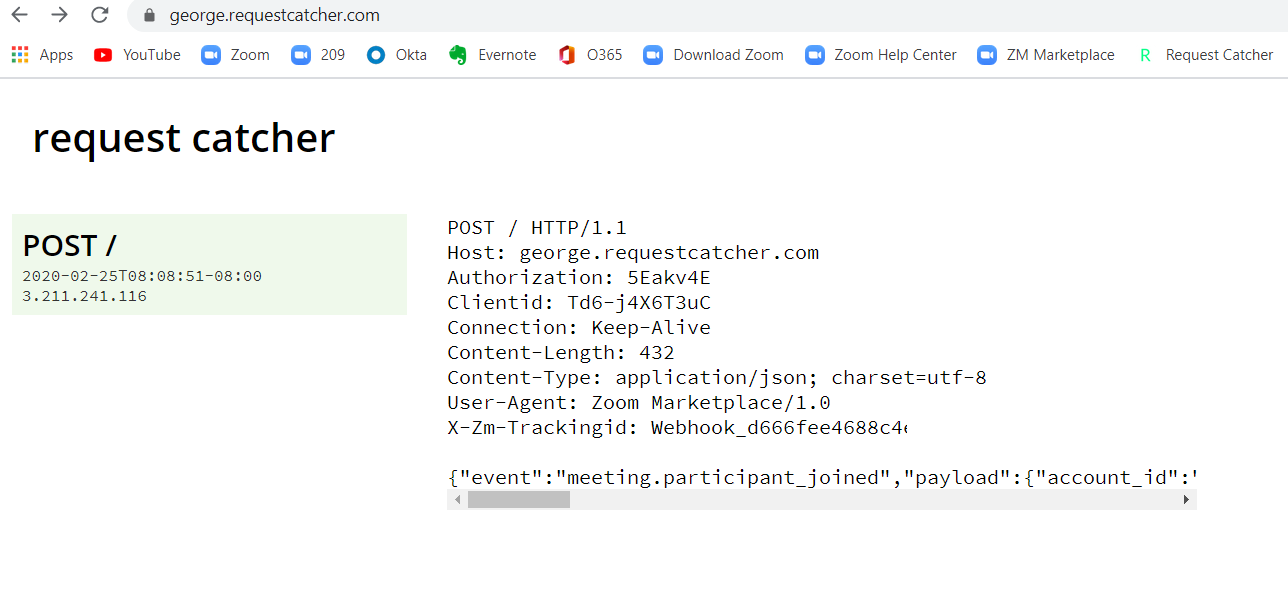
Task: Open the Zoom bookmark
Action: click(x=236, y=55)
